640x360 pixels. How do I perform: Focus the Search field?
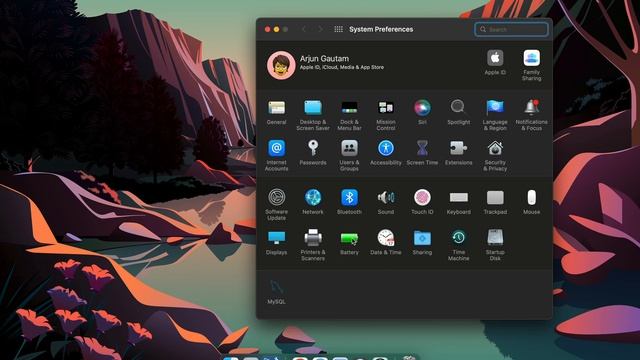(511, 29)
